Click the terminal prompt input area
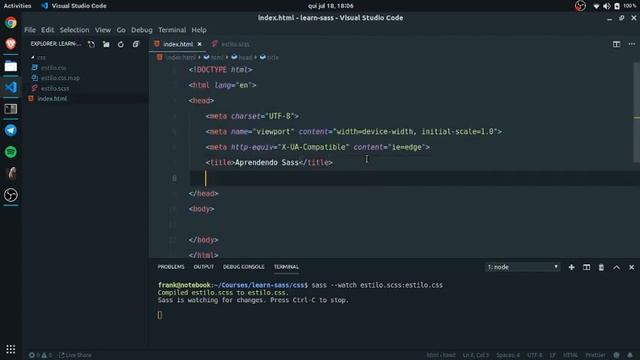The width and height of the screenshot is (640, 360). point(160,315)
